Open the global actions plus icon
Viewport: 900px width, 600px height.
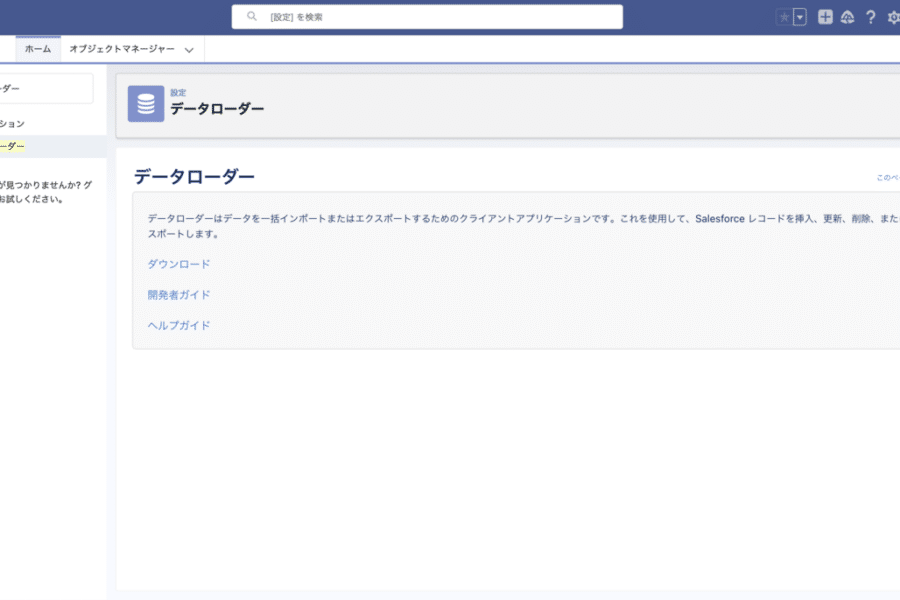(825, 17)
